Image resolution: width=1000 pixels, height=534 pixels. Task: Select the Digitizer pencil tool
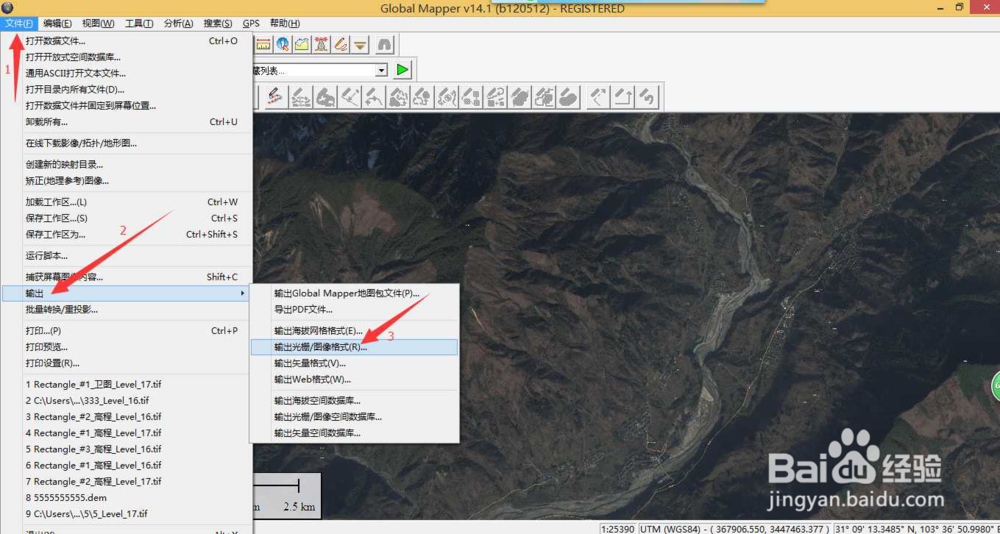341,44
